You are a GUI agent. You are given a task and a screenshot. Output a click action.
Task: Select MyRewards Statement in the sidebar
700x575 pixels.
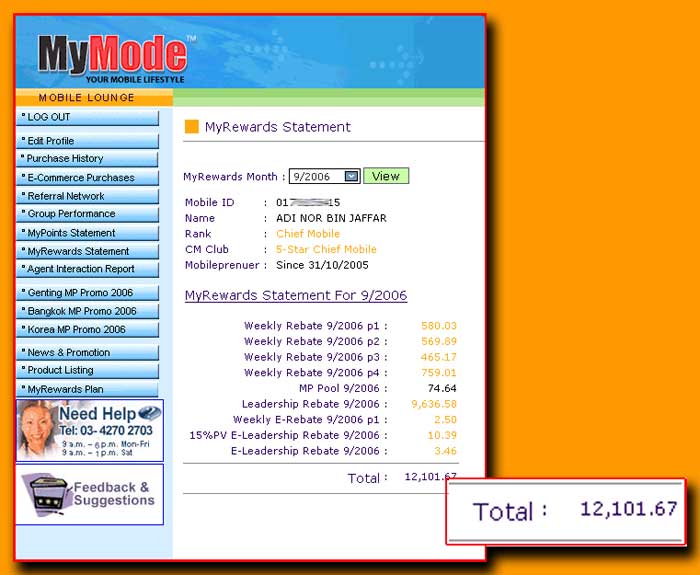tap(87, 251)
